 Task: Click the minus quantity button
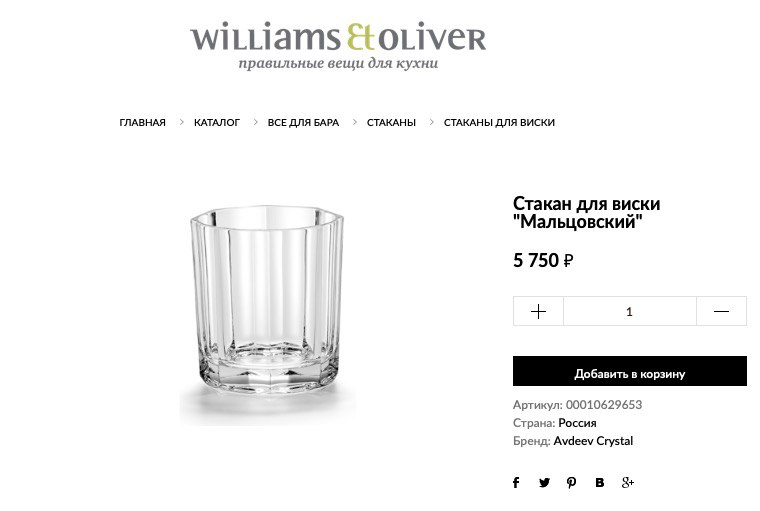point(721,311)
